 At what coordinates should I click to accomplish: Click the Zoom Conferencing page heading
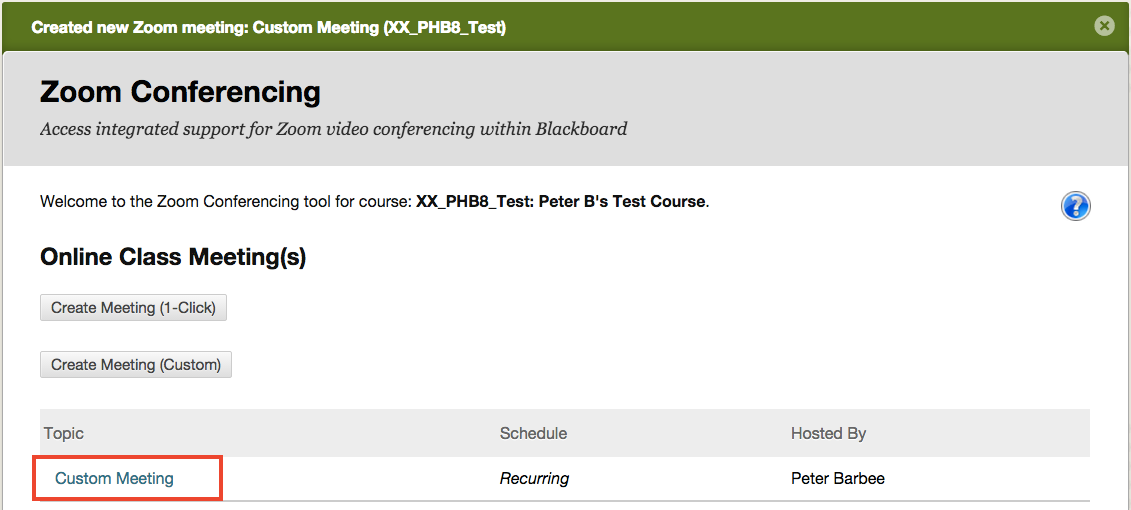(180, 92)
